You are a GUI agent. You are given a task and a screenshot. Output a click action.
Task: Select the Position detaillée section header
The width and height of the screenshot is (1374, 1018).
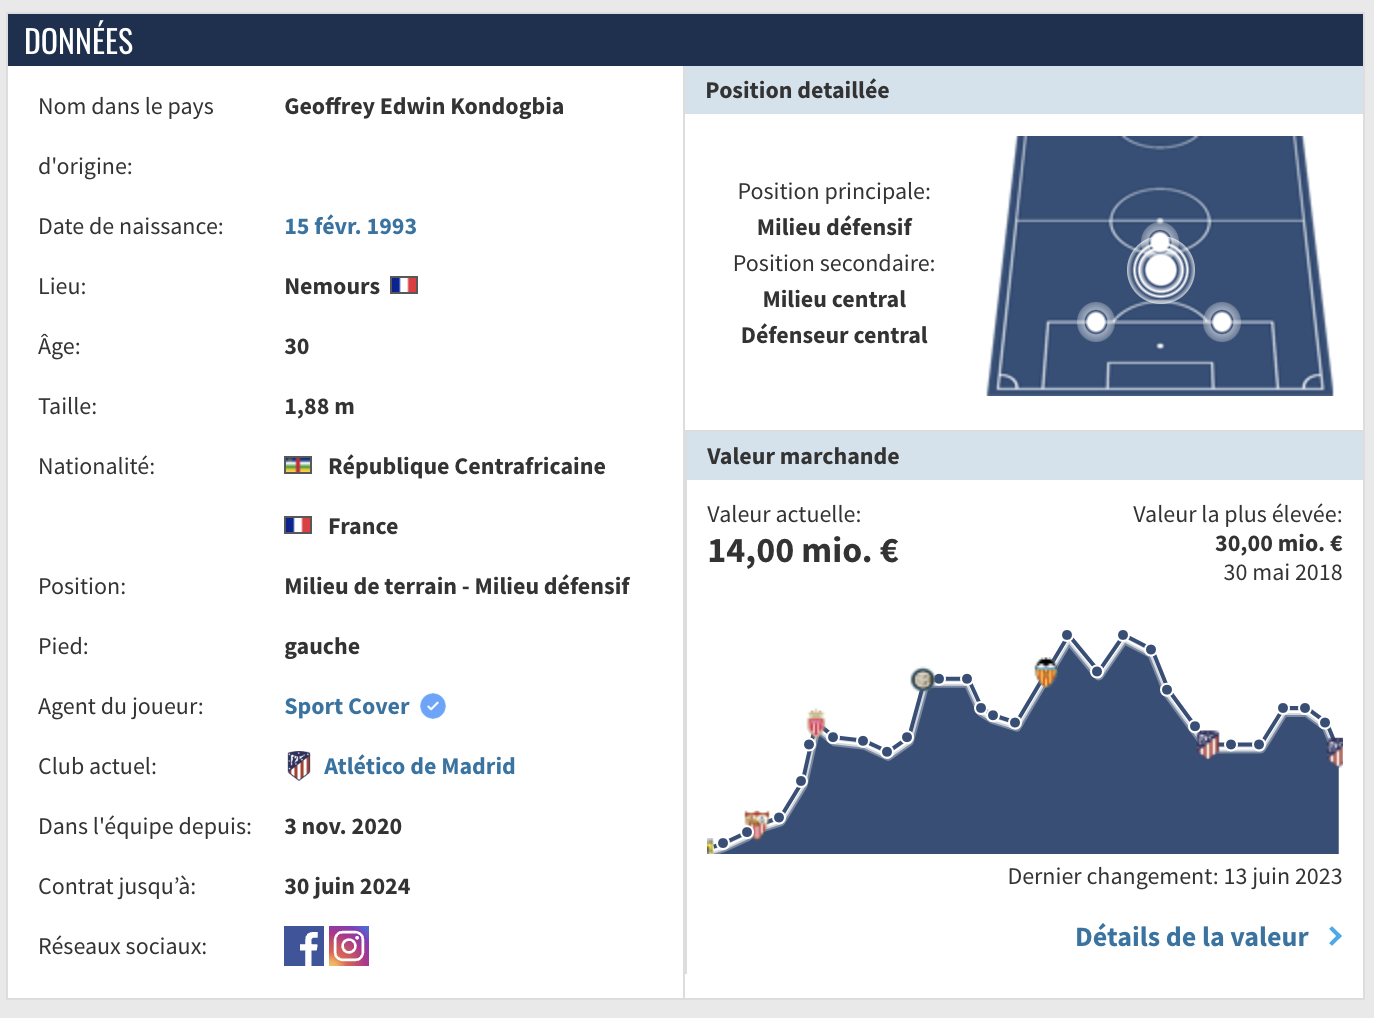tap(797, 90)
